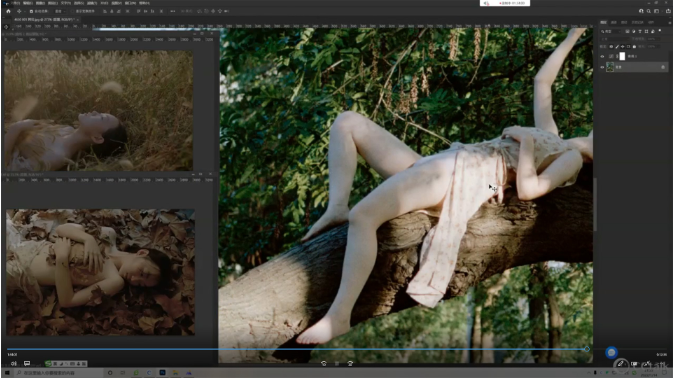The width and height of the screenshot is (673, 379).
Task: Toggle the layer filtering on/off switch
Action: (x=660, y=31)
